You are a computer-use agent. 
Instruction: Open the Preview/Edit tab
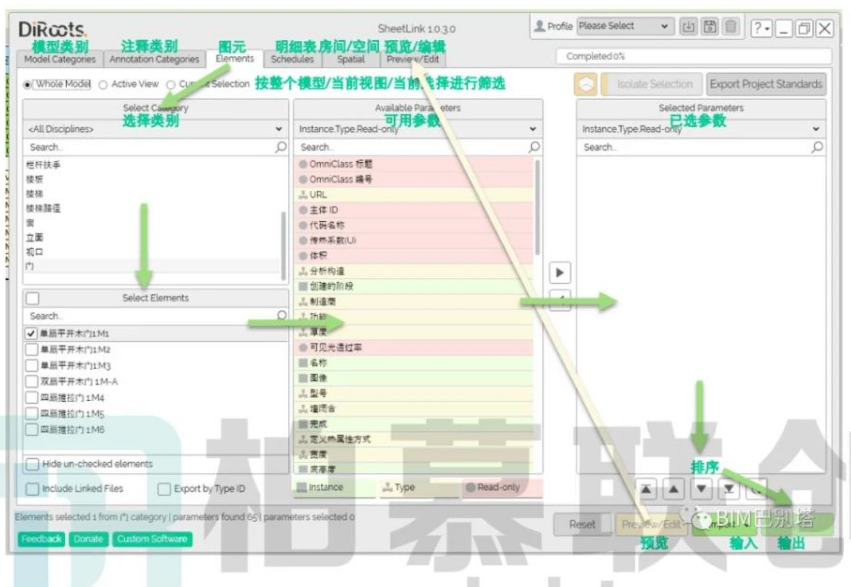point(413,59)
